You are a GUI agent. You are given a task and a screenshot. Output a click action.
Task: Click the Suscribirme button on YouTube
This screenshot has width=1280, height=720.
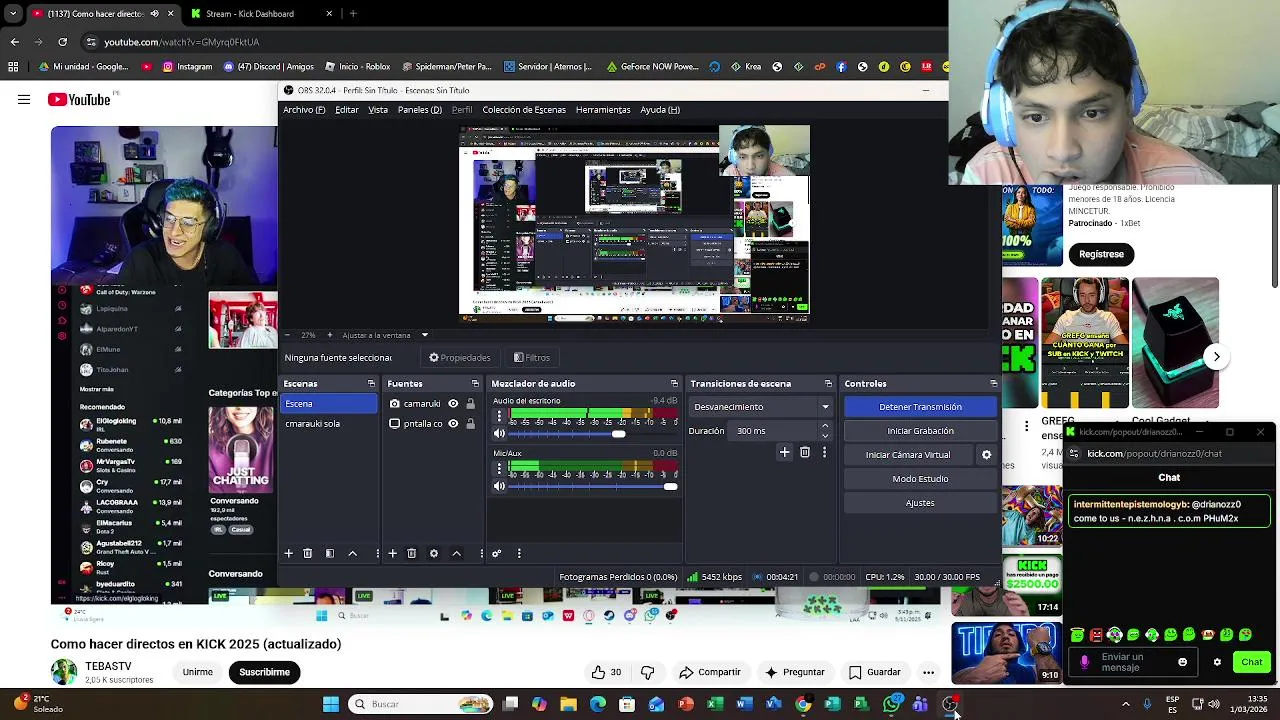click(264, 672)
